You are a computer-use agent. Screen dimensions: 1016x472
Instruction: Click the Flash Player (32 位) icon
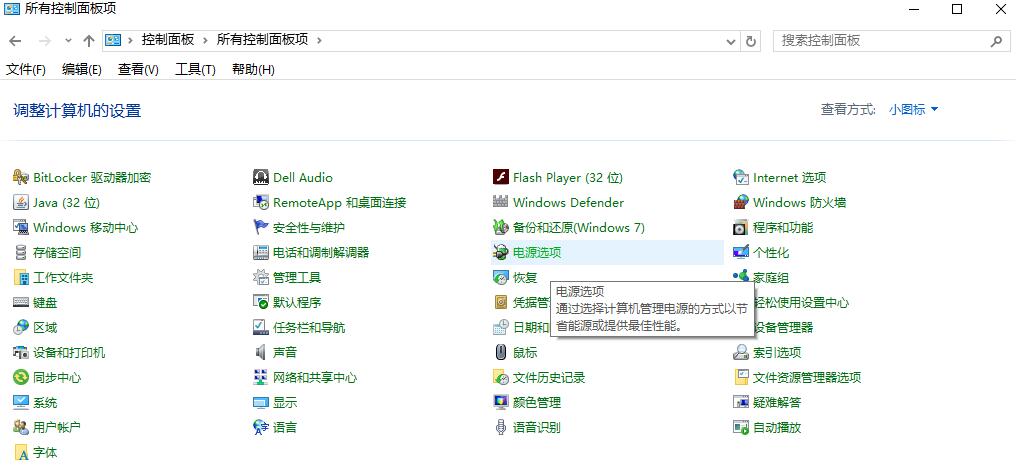click(500, 177)
